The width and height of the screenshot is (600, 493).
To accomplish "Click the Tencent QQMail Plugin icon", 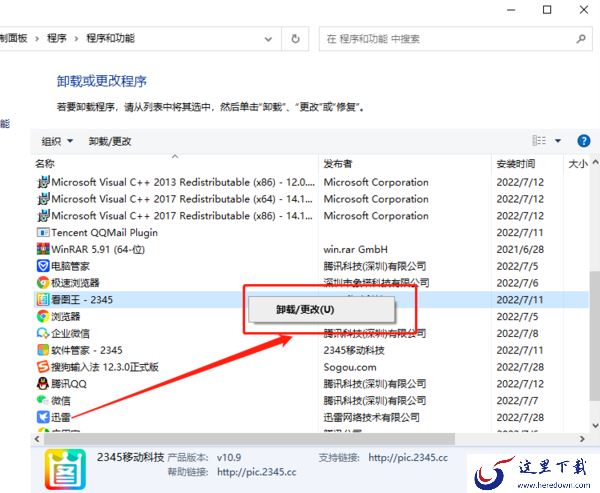I will coord(43,232).
